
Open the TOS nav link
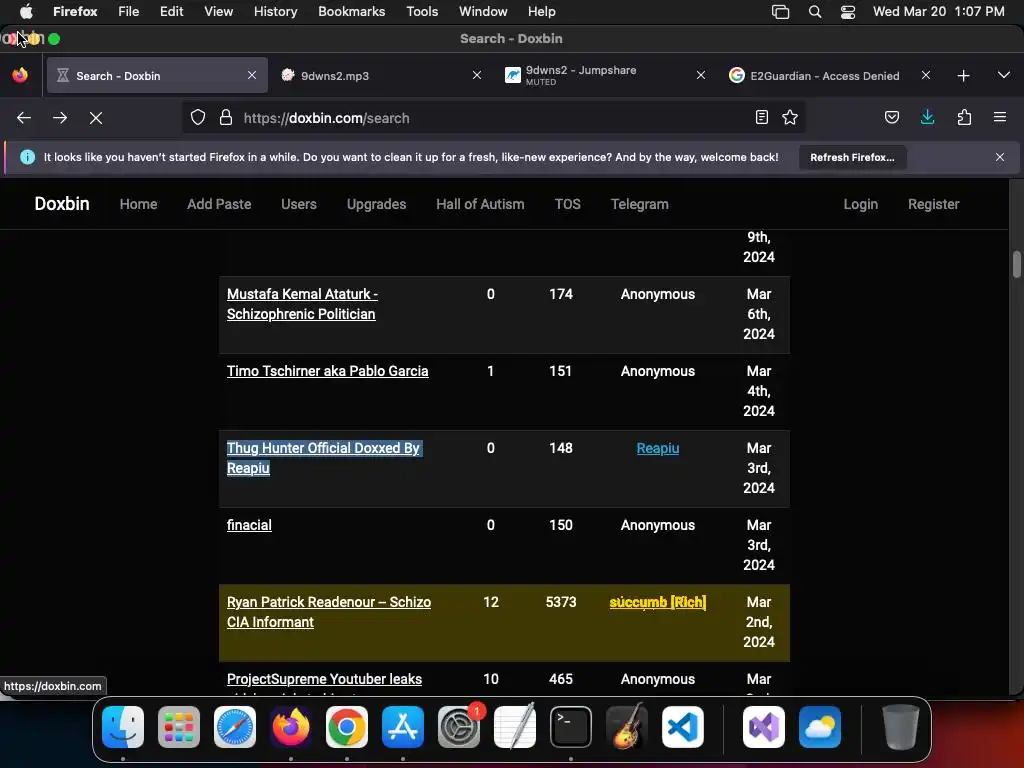point(568,204)
